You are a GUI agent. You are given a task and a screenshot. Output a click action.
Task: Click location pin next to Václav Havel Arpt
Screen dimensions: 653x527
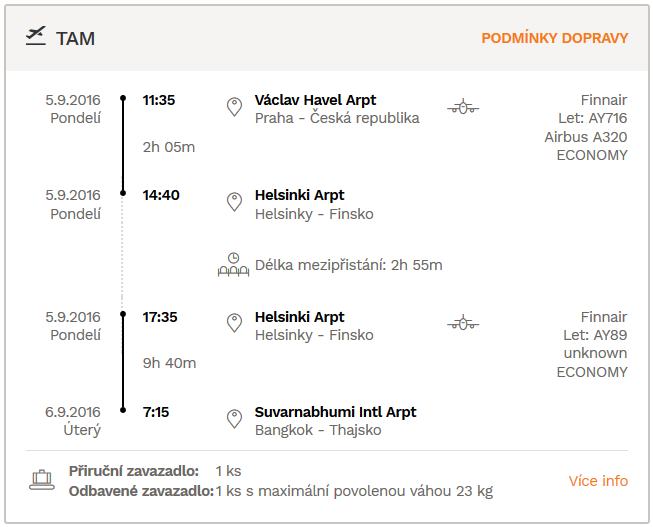tap(234, 107)
